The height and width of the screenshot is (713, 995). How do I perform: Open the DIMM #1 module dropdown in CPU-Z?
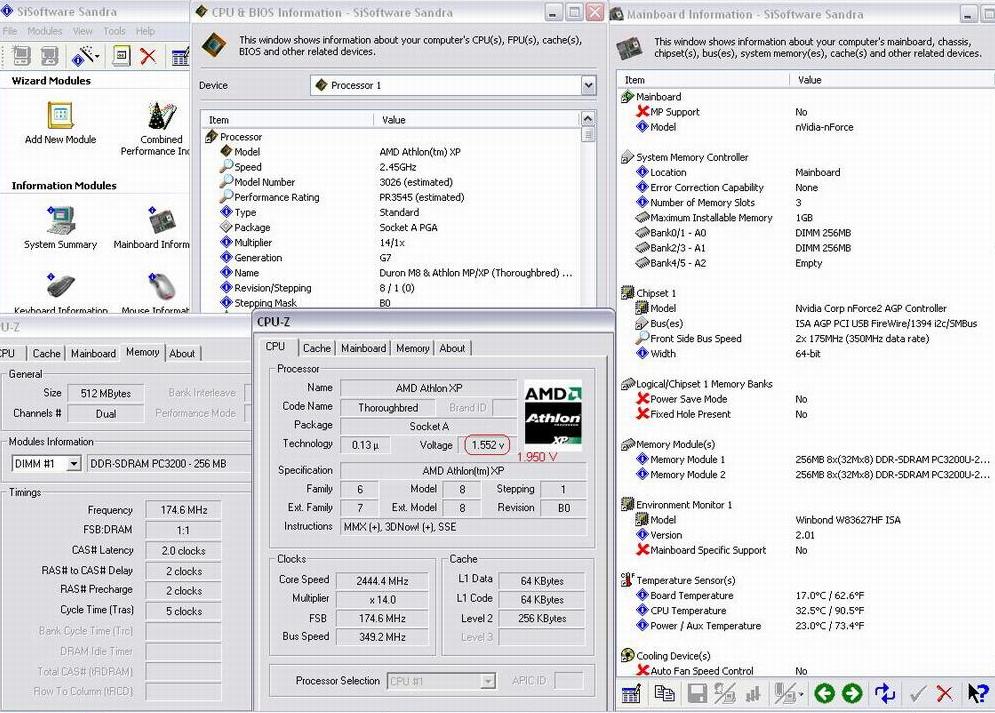coord(74,464)
